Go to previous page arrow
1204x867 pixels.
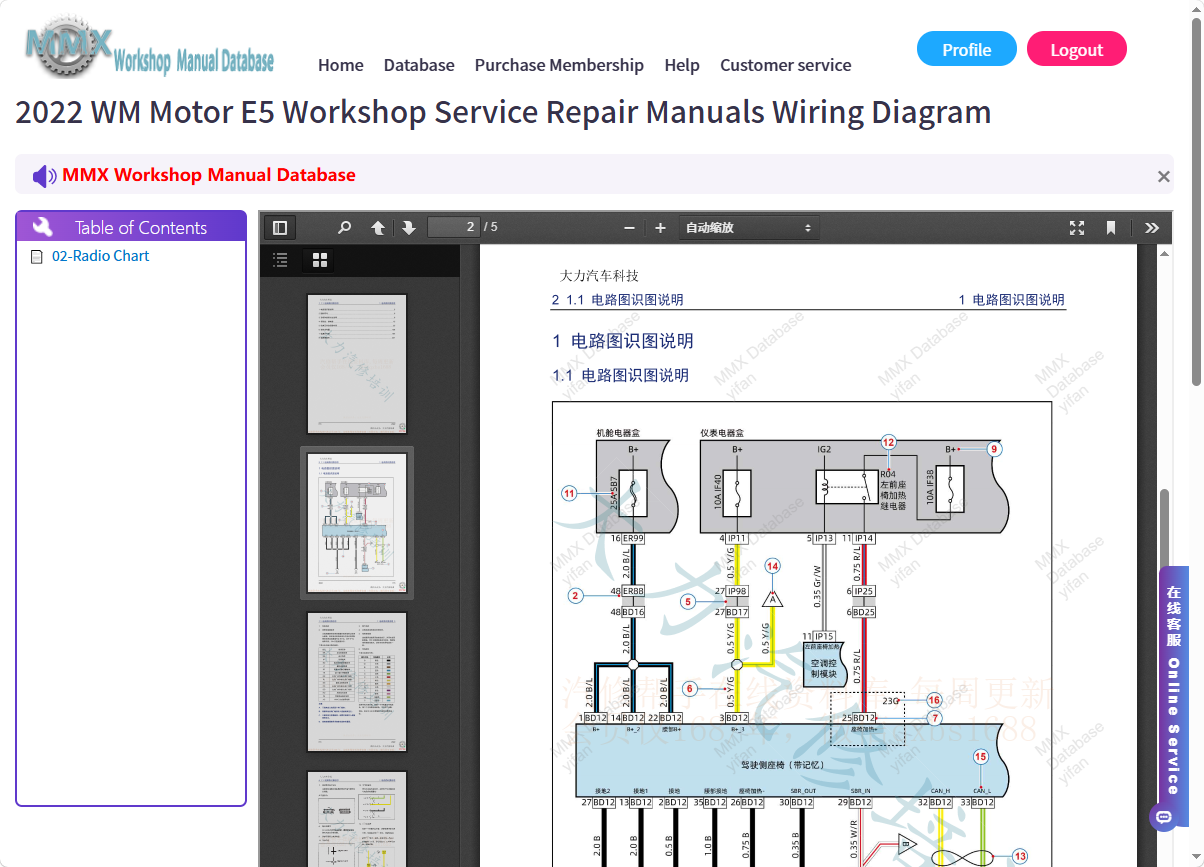[378, 228]
